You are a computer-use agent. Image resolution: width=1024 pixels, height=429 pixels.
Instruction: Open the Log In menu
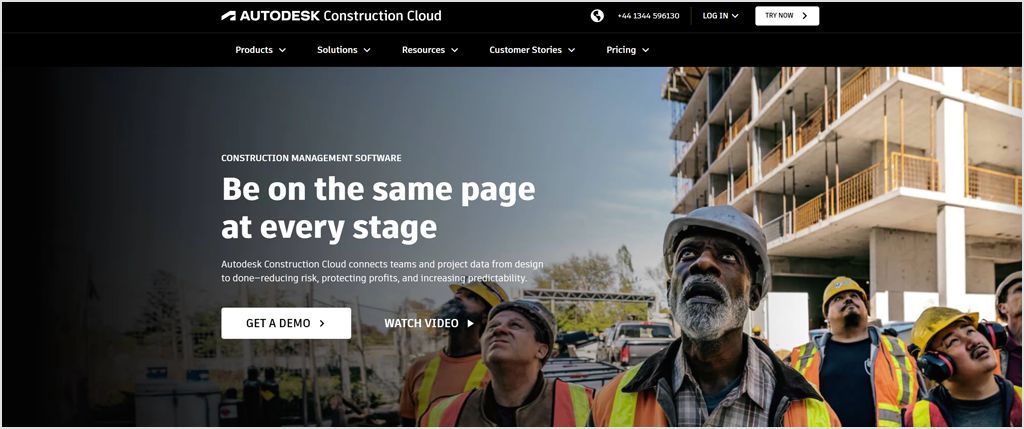(715, 16)
